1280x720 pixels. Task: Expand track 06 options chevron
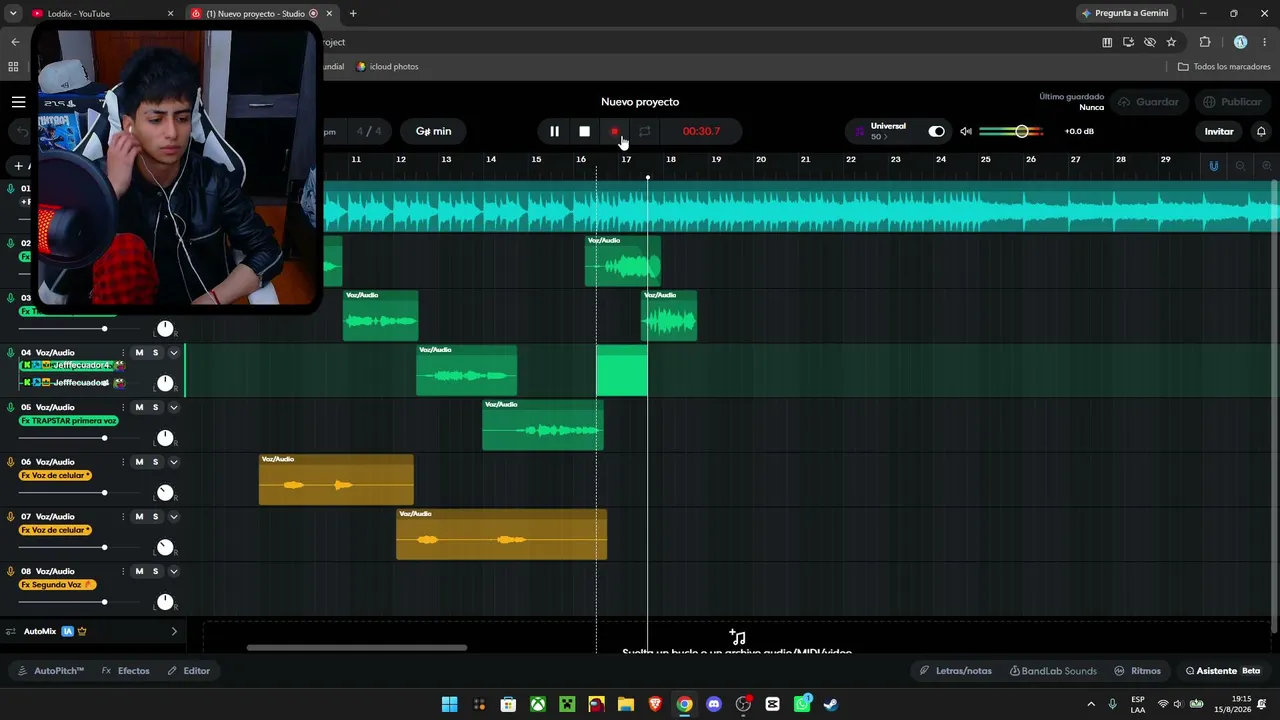tap(173, 462)
